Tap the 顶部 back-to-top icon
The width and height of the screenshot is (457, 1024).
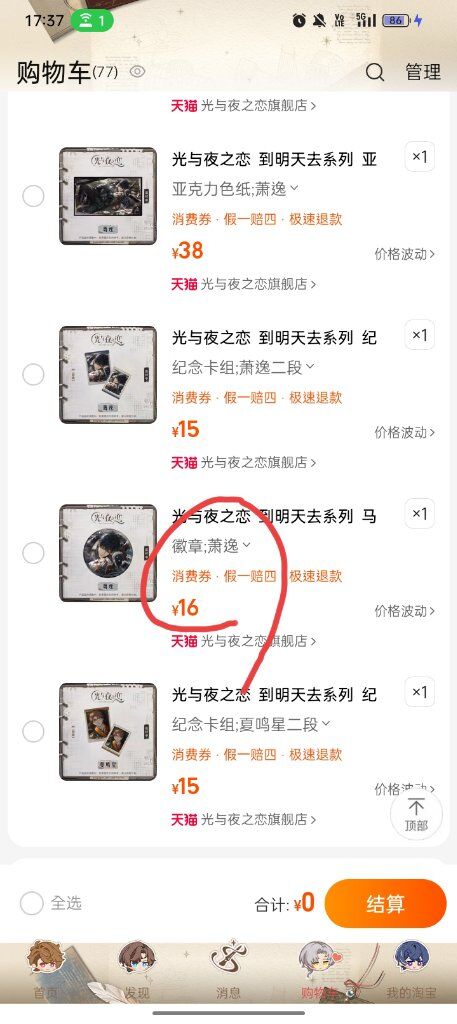(x=416, y=814)
